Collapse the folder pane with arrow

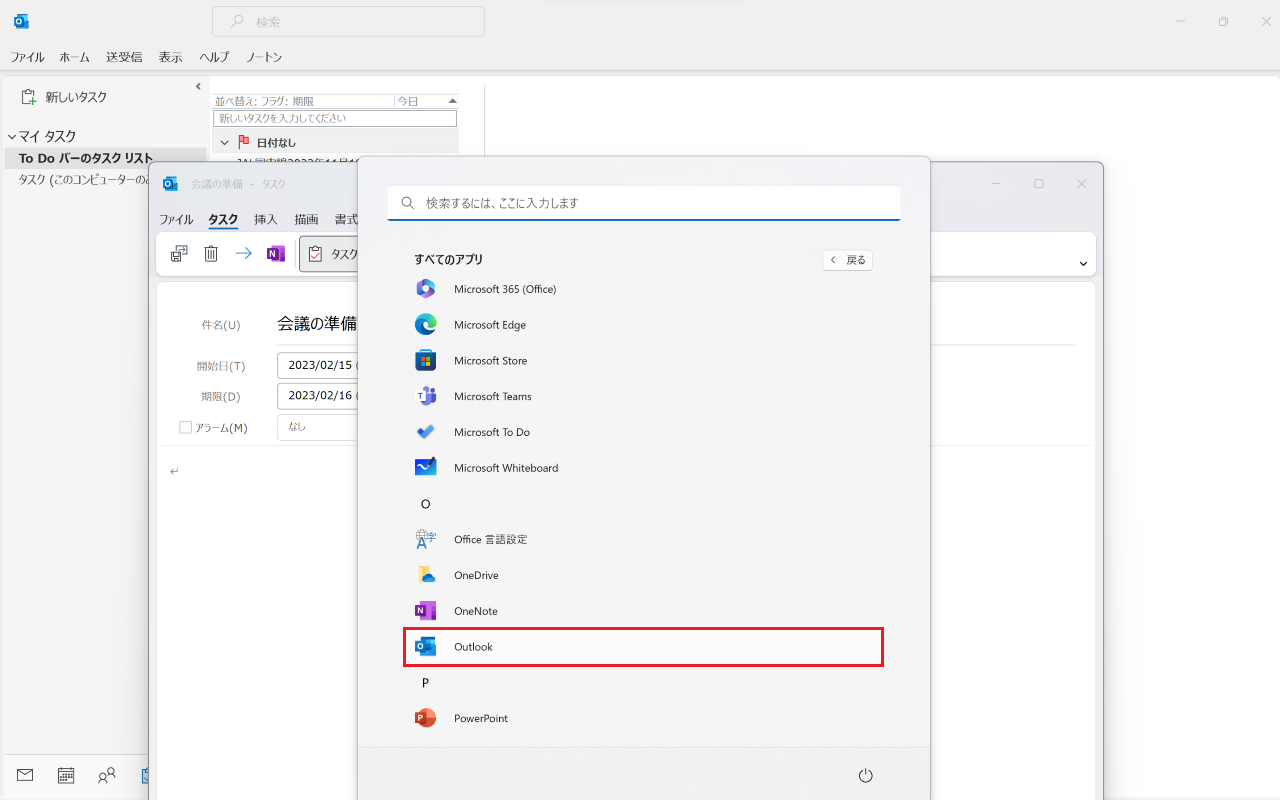tap(198, 87)
